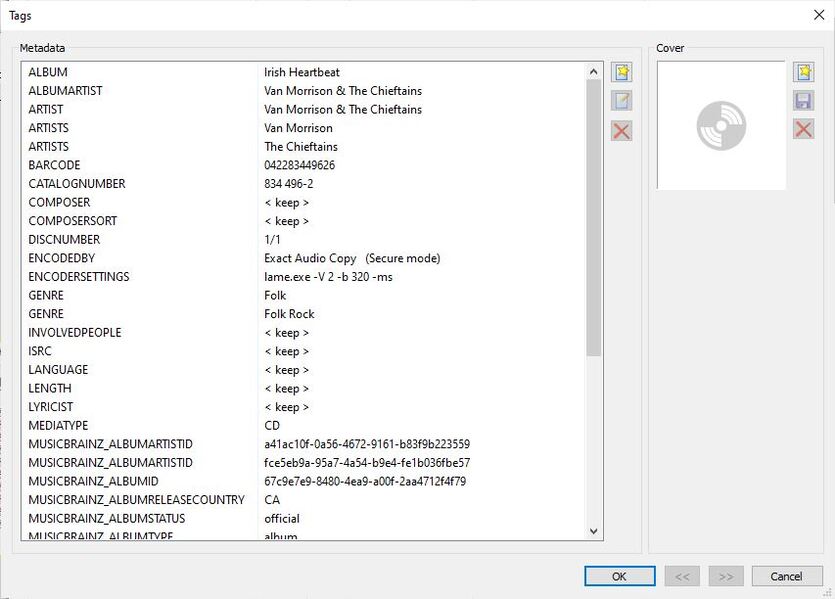Select the ALBUM row Irish Heartbeat
Screen dimensions: 835x599
pyautogui.click(x=304, y=72)
